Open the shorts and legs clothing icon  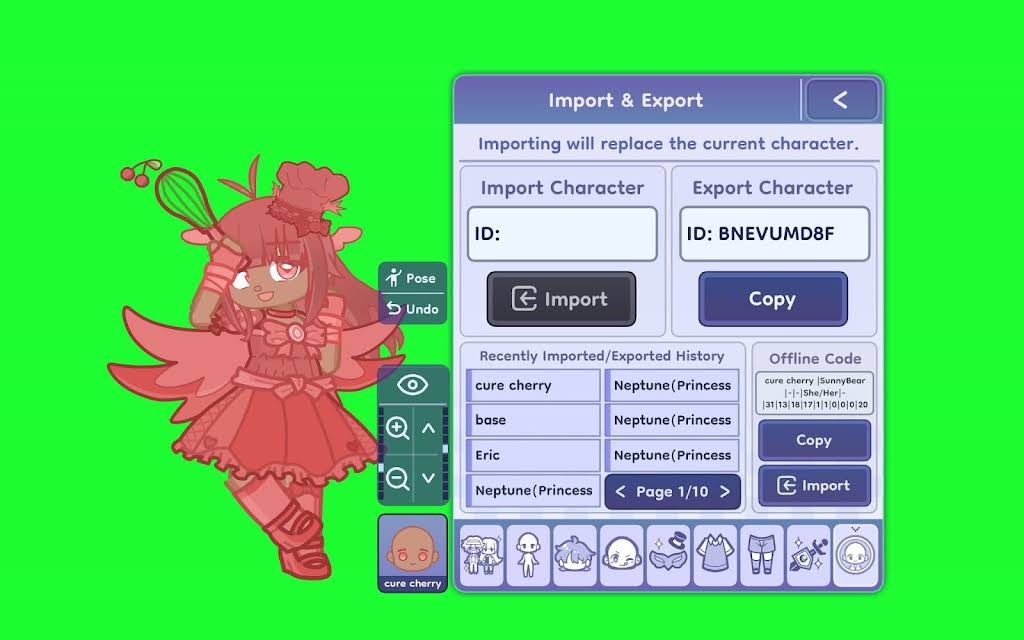(761, 555)
